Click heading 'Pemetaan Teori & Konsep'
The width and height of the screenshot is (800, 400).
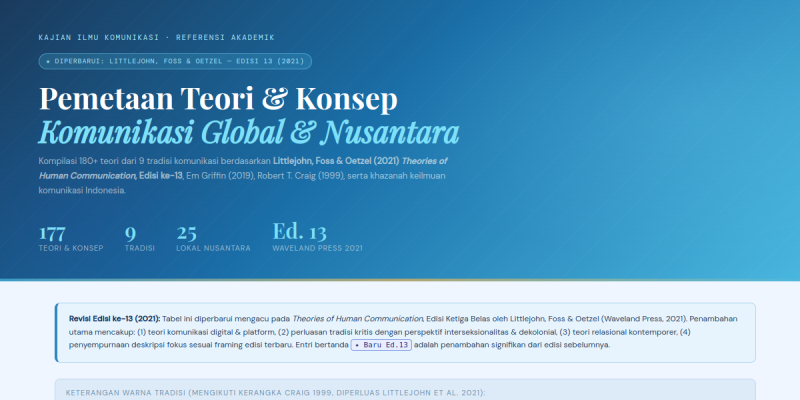[x=218, y=98]
